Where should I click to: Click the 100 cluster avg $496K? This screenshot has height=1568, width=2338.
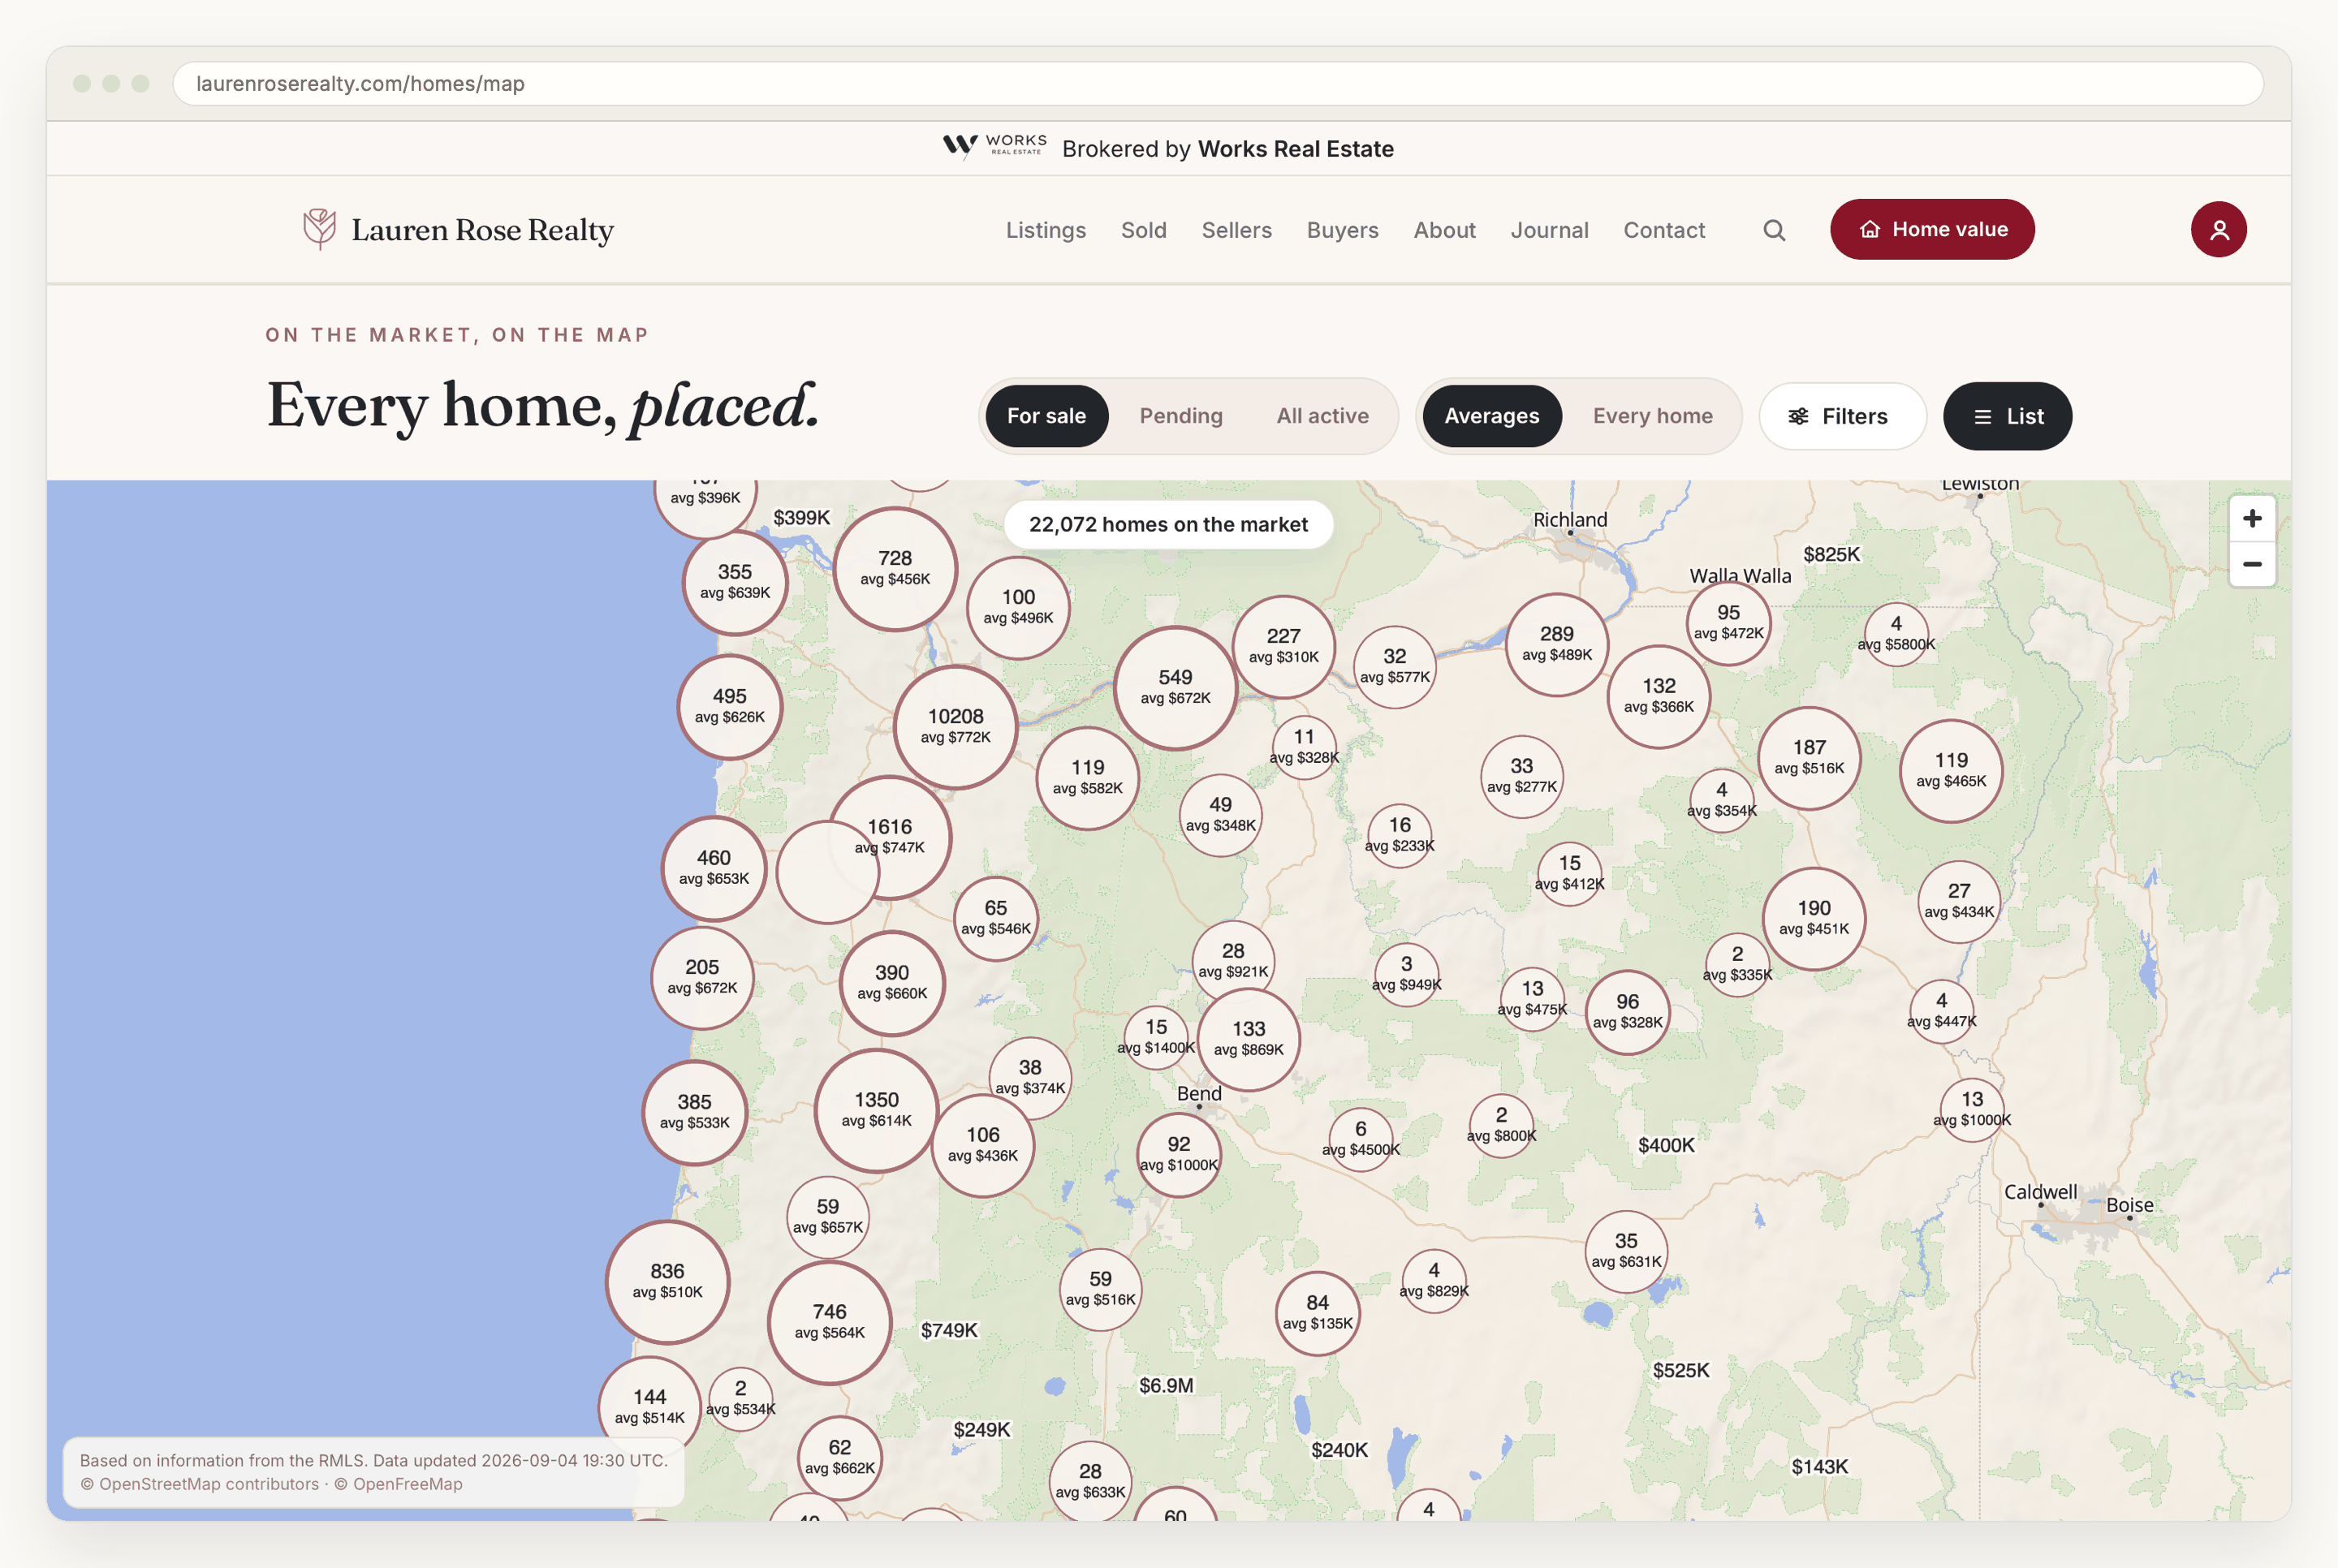click(1018, 607)
